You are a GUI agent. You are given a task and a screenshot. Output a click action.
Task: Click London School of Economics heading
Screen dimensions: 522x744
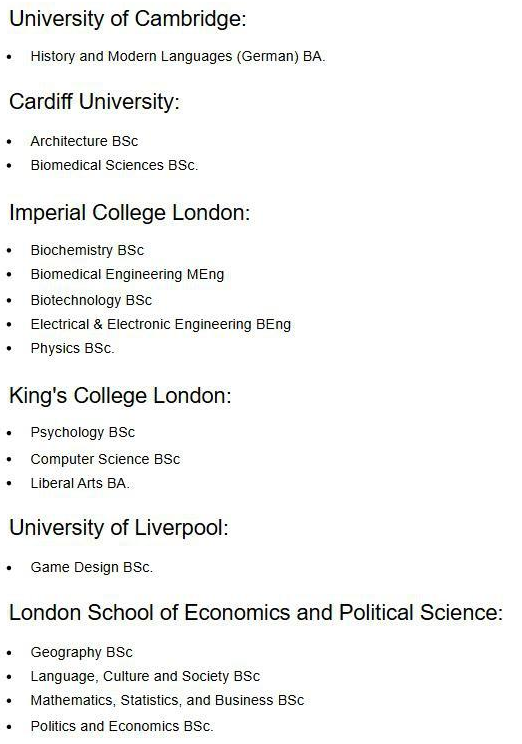(256, 612)
